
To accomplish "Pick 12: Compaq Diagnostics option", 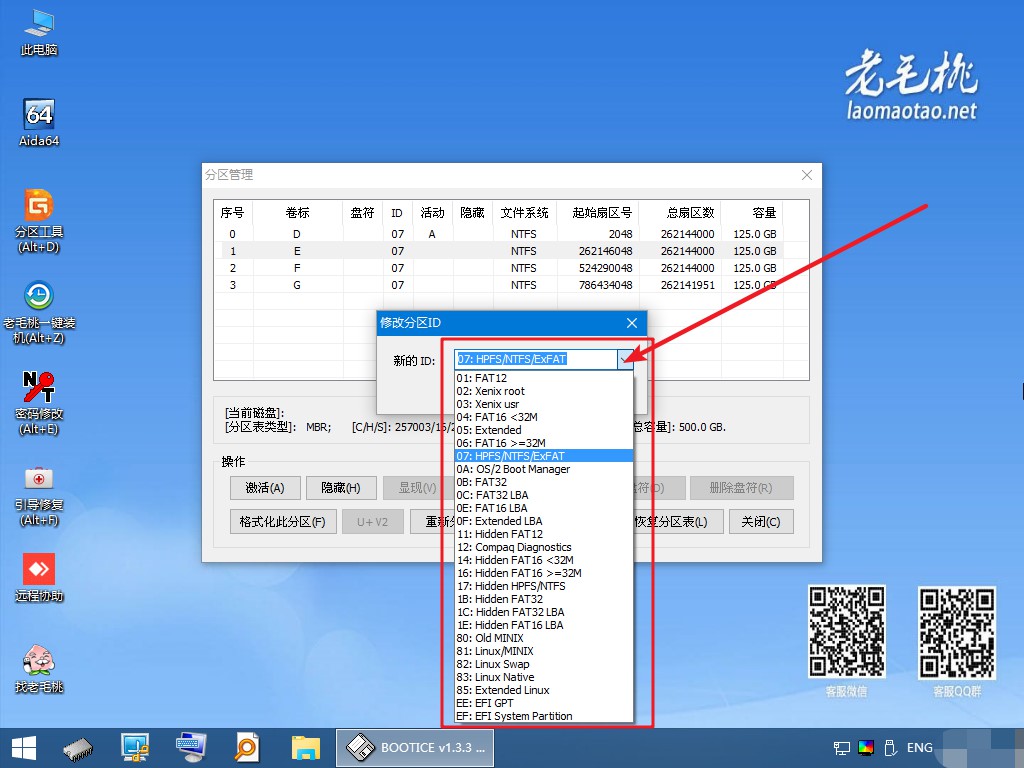I will [x=544, y=547].
